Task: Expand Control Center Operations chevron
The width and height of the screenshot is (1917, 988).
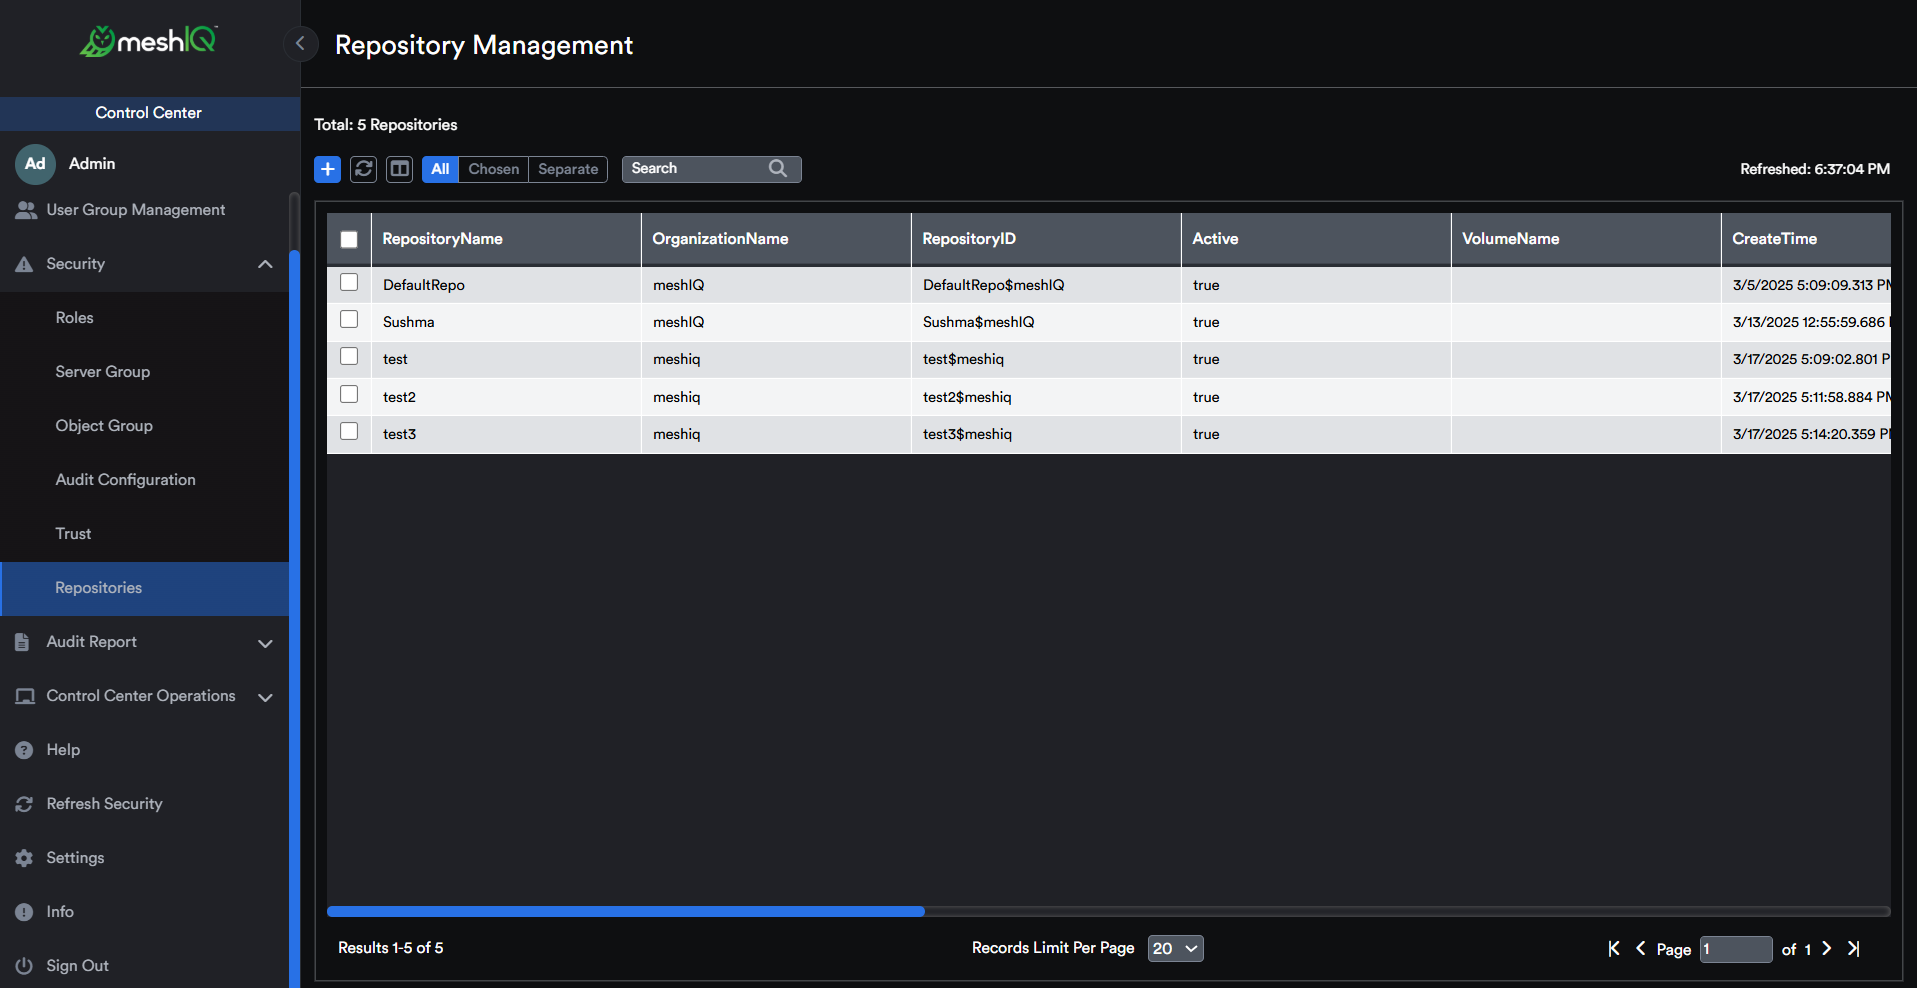Action: pos(265,697)
